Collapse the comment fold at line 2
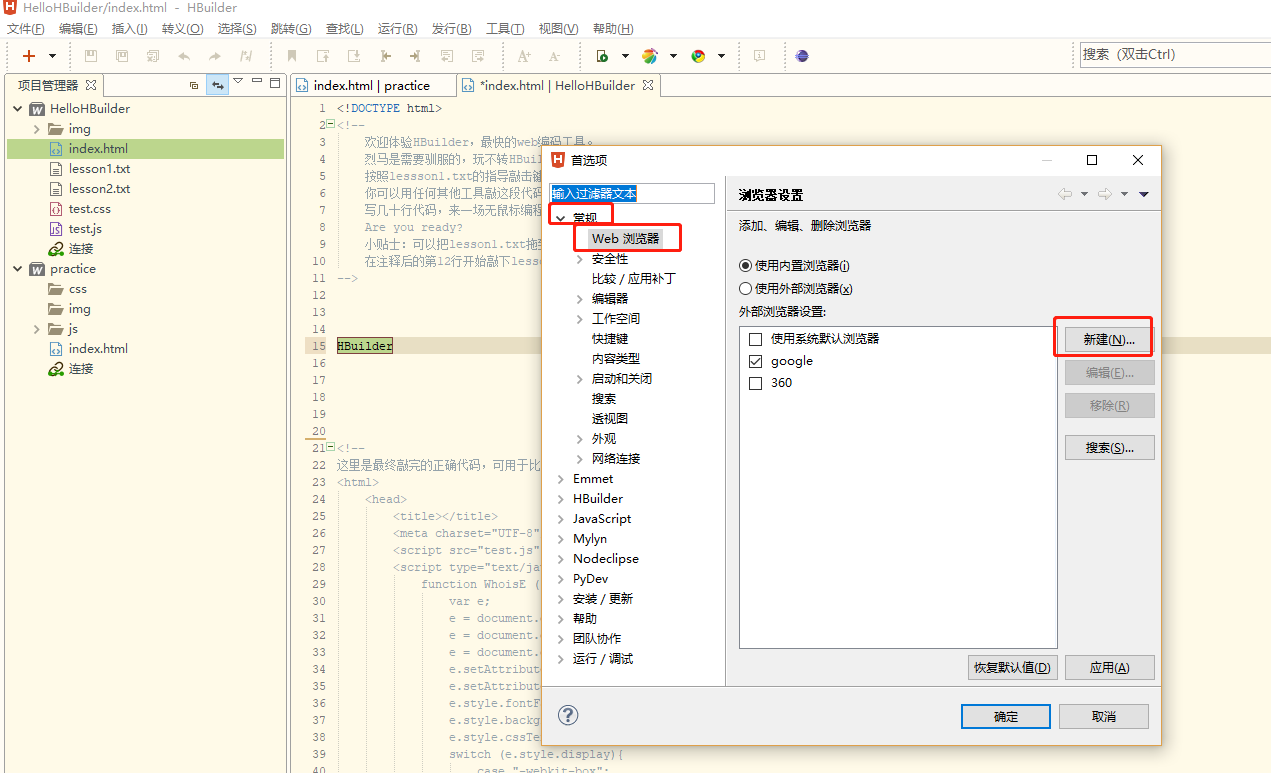The width and height of the screenshot is (1271, 773). [x=330, y=125]
